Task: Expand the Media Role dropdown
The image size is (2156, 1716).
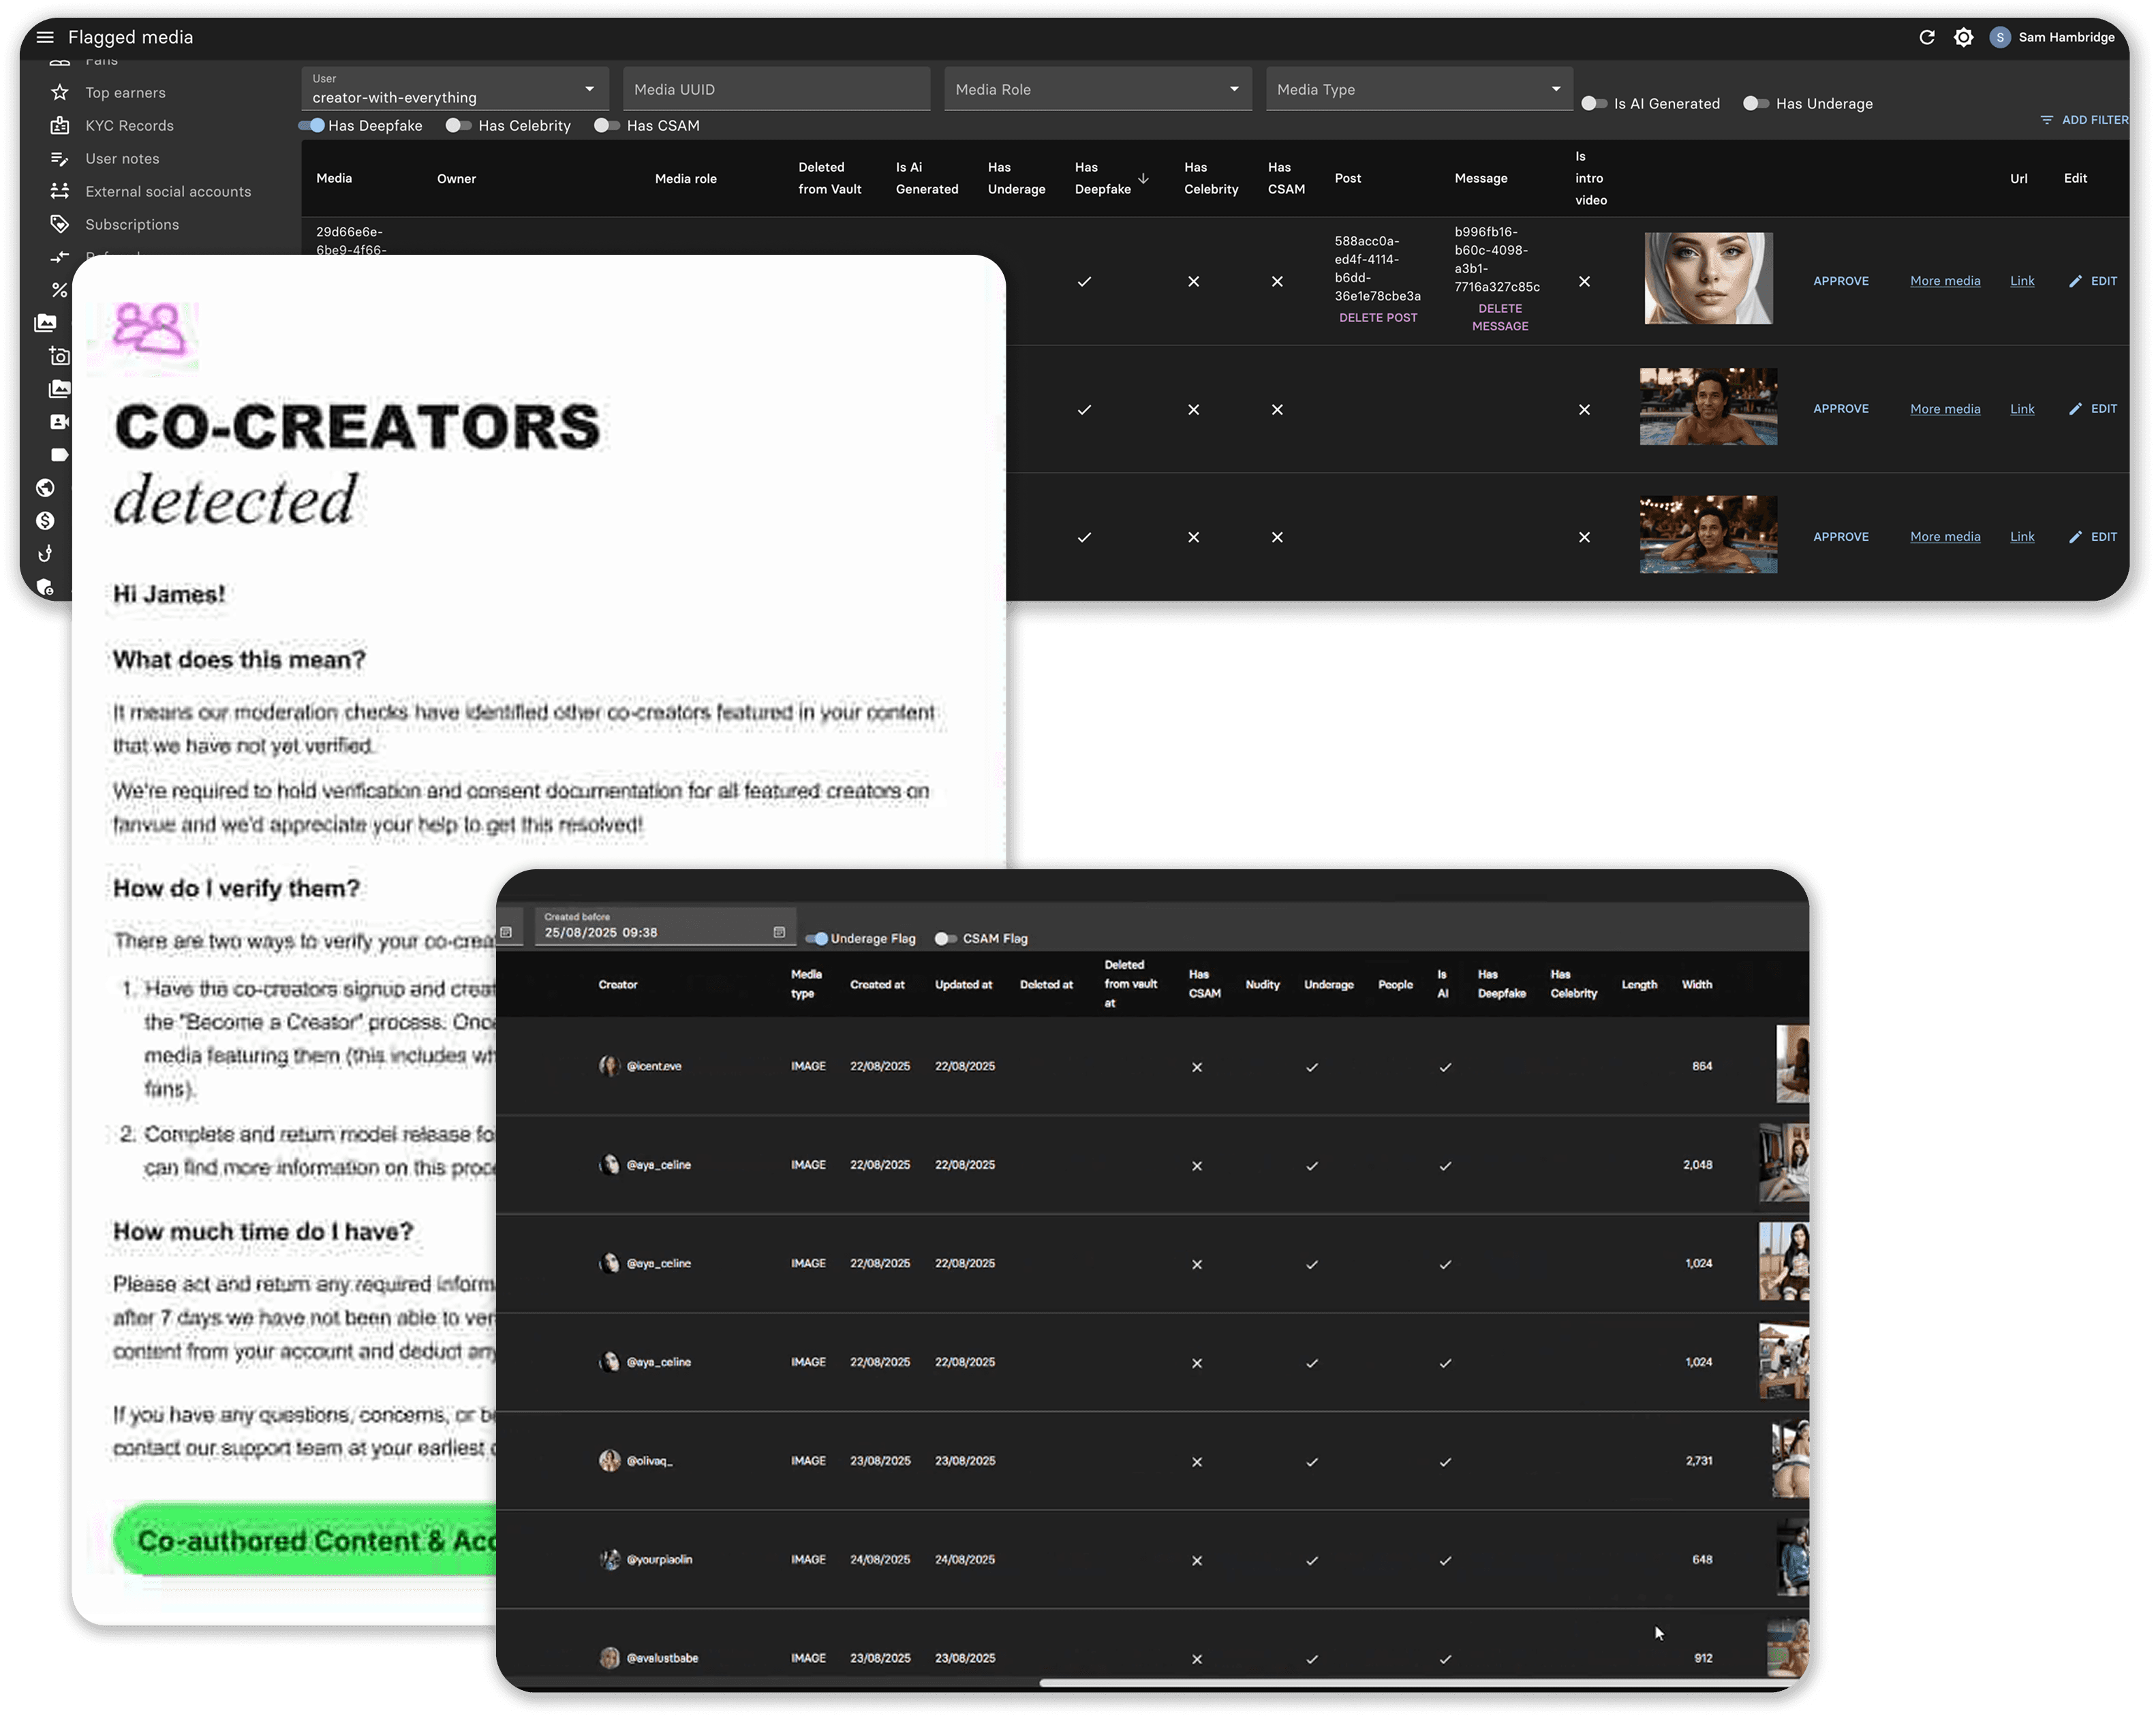Action: [1097, 90]
